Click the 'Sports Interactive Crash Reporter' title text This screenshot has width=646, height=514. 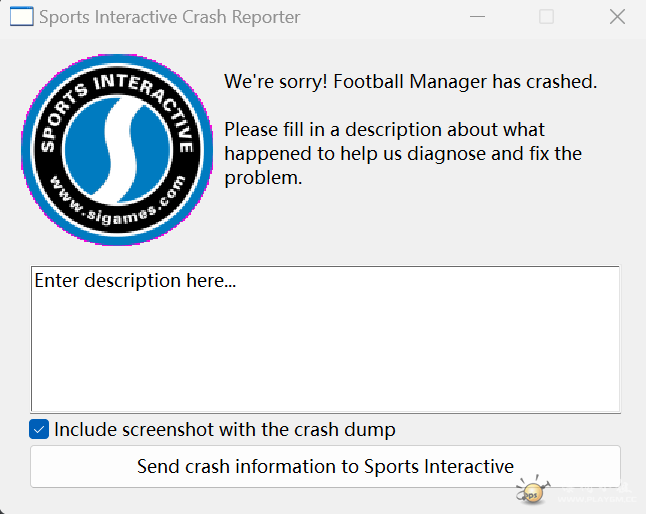[x=169, y=17]
